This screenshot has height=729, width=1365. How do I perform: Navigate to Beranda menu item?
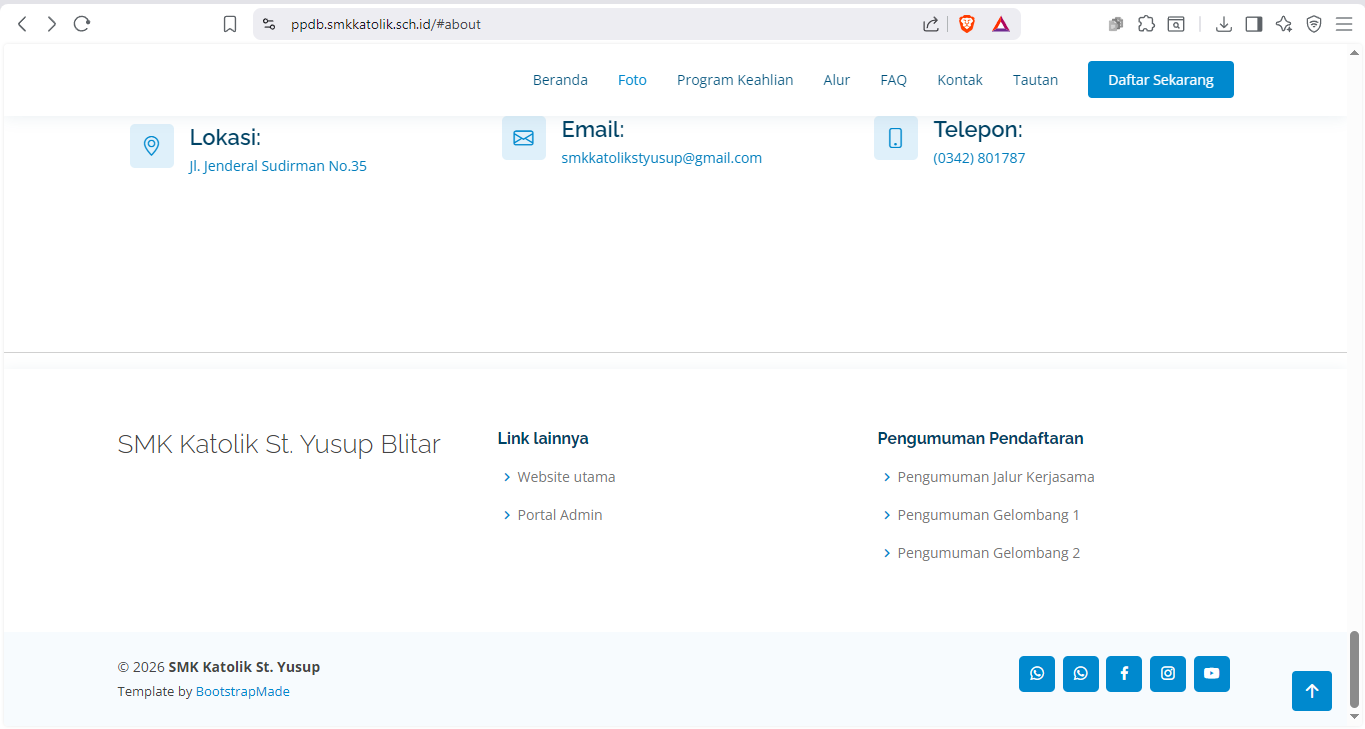point(560,80)
